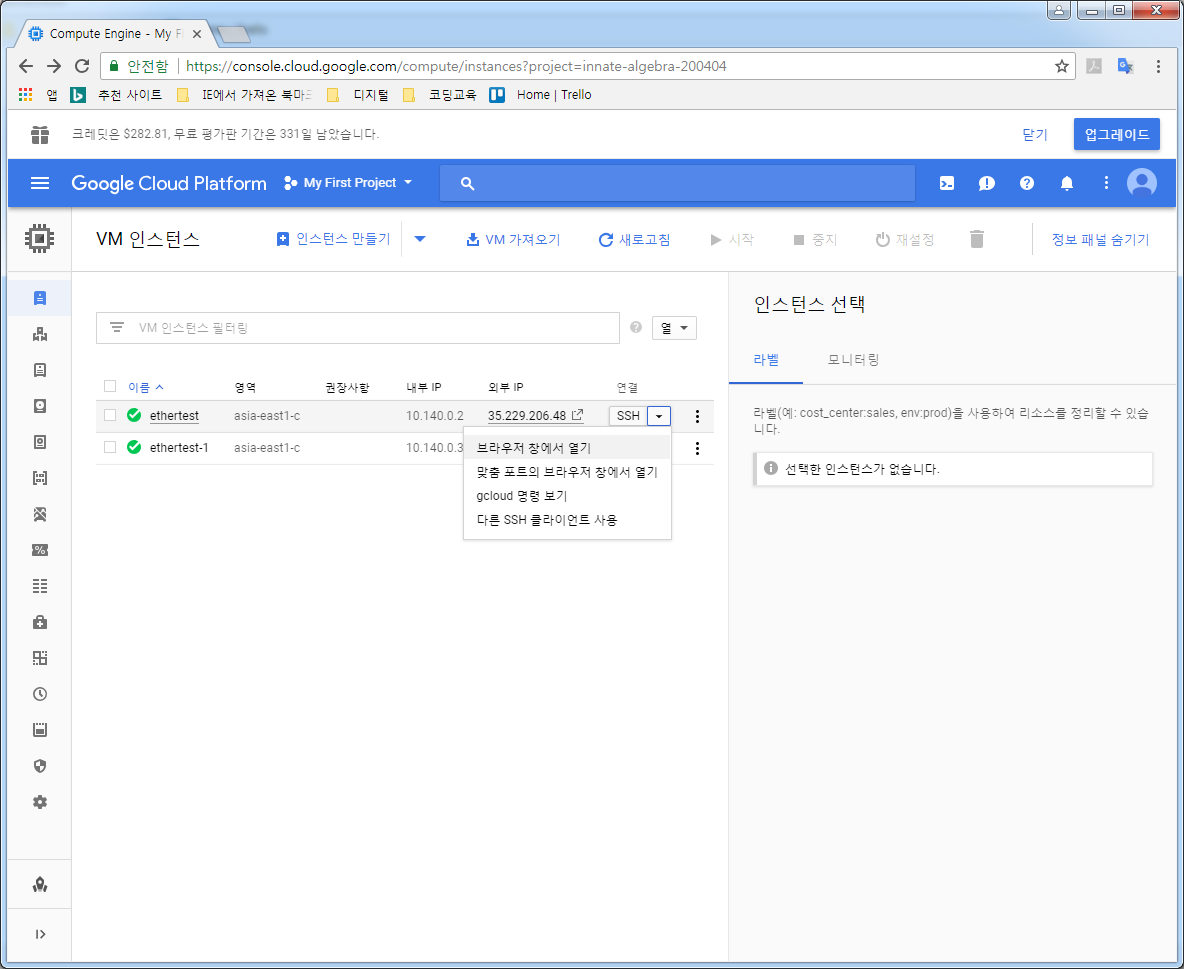Click the 업그레이드 button
The image size is (1184, 969).
pos(1117,134)
